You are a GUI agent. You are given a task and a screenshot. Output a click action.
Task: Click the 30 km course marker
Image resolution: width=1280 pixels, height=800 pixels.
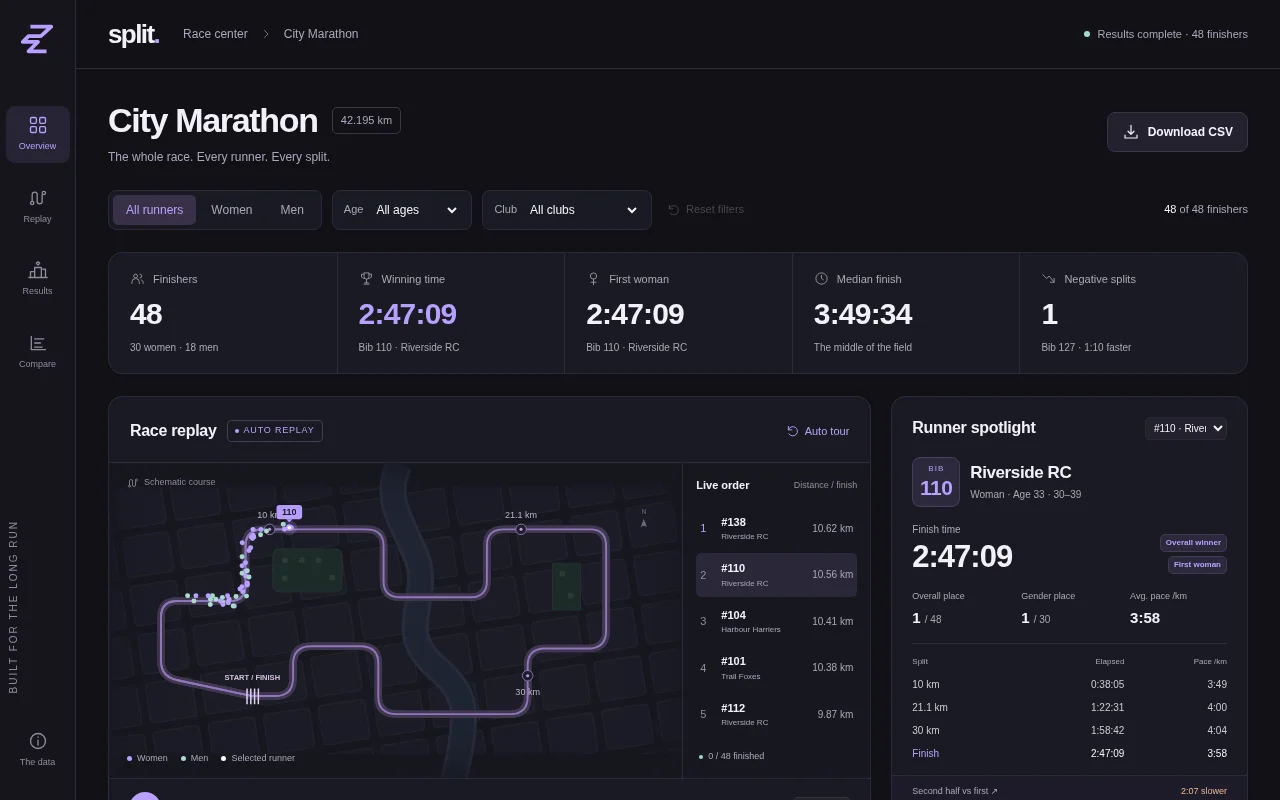pos(527,676)
